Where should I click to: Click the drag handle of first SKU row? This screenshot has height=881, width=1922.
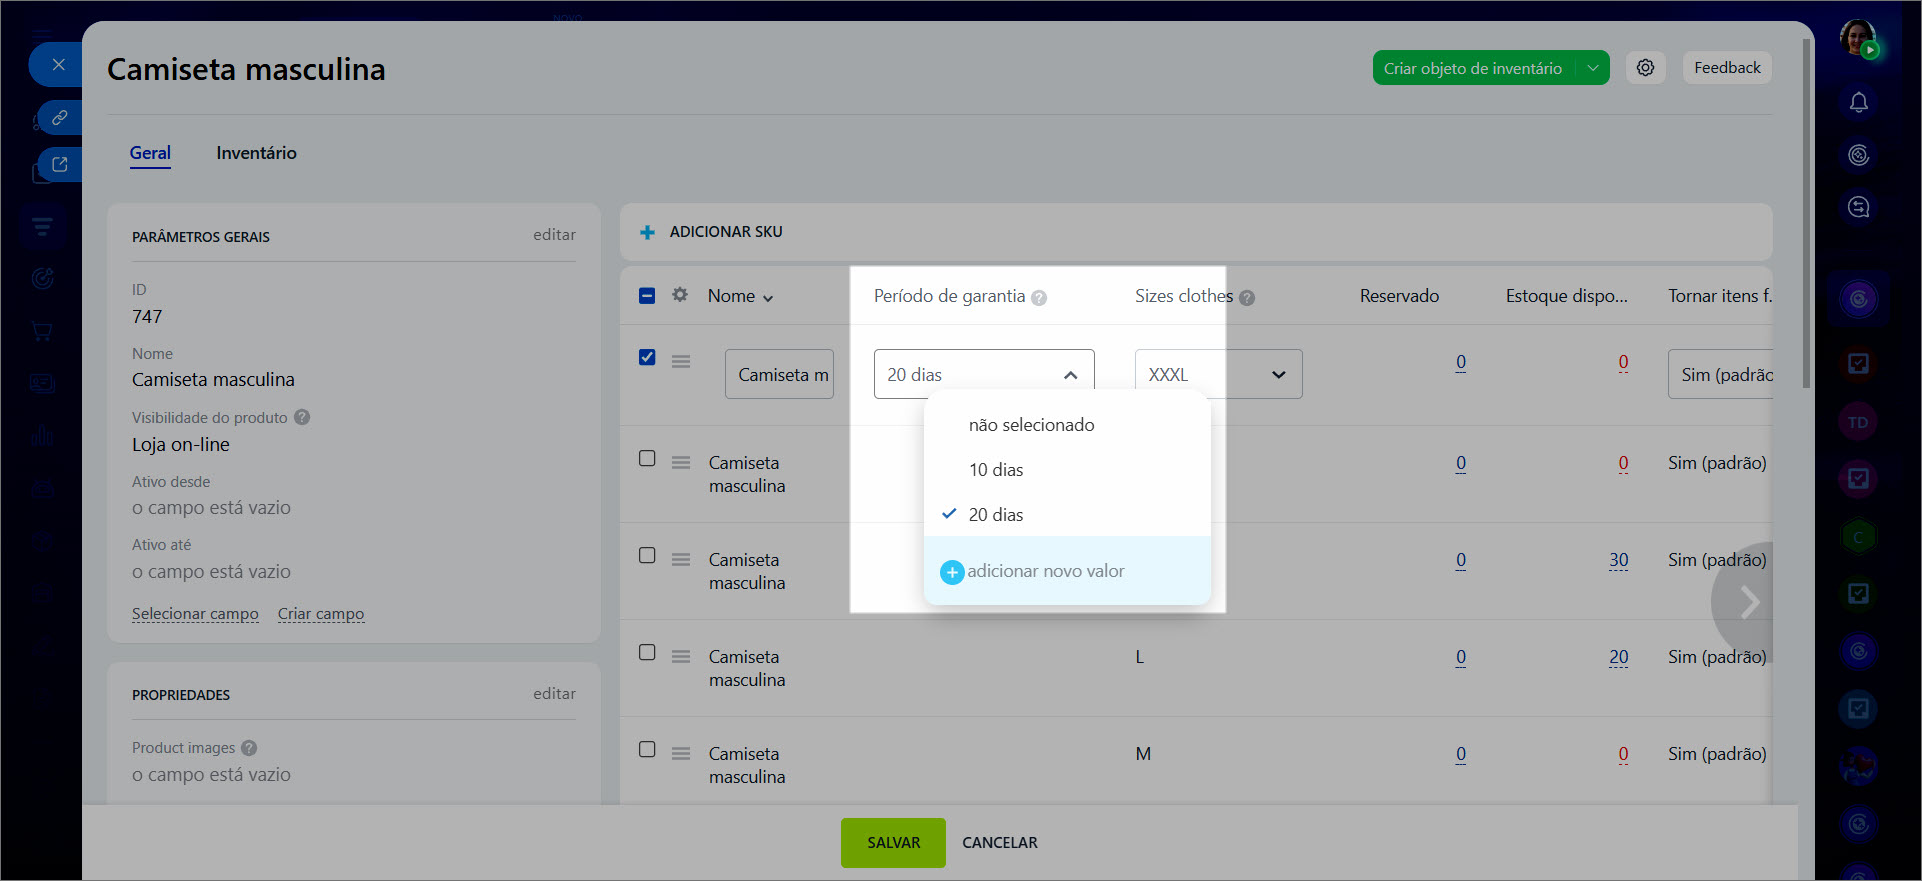[x=681, y=361]
